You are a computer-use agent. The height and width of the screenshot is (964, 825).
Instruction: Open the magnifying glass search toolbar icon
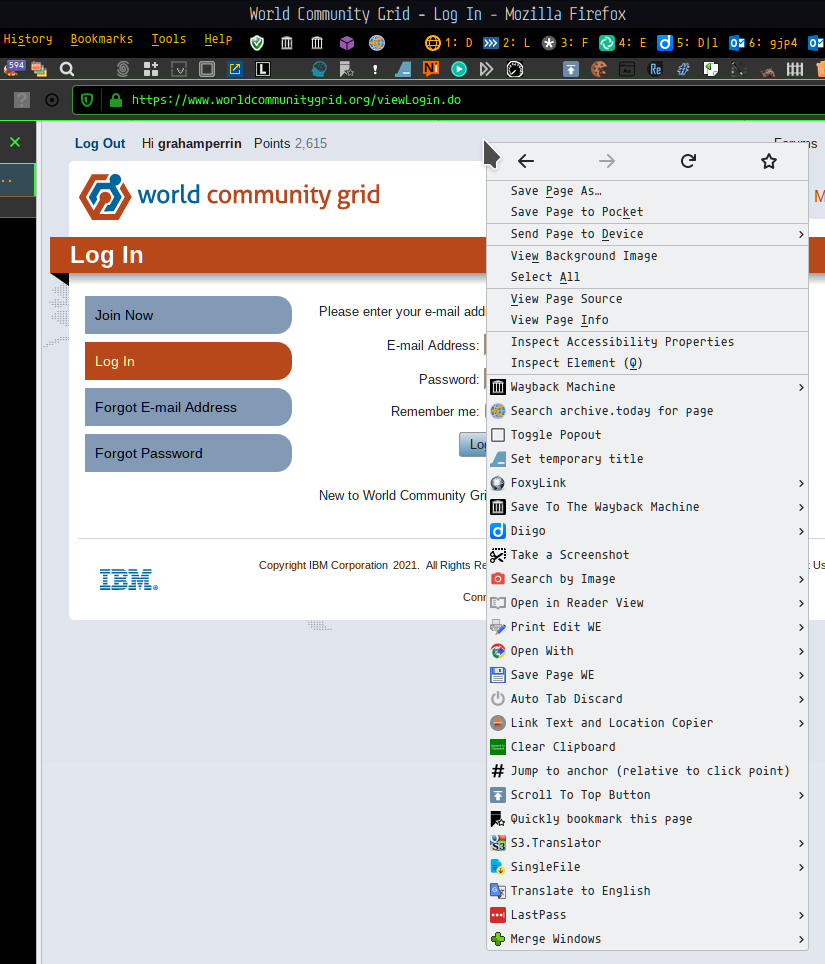67,69
